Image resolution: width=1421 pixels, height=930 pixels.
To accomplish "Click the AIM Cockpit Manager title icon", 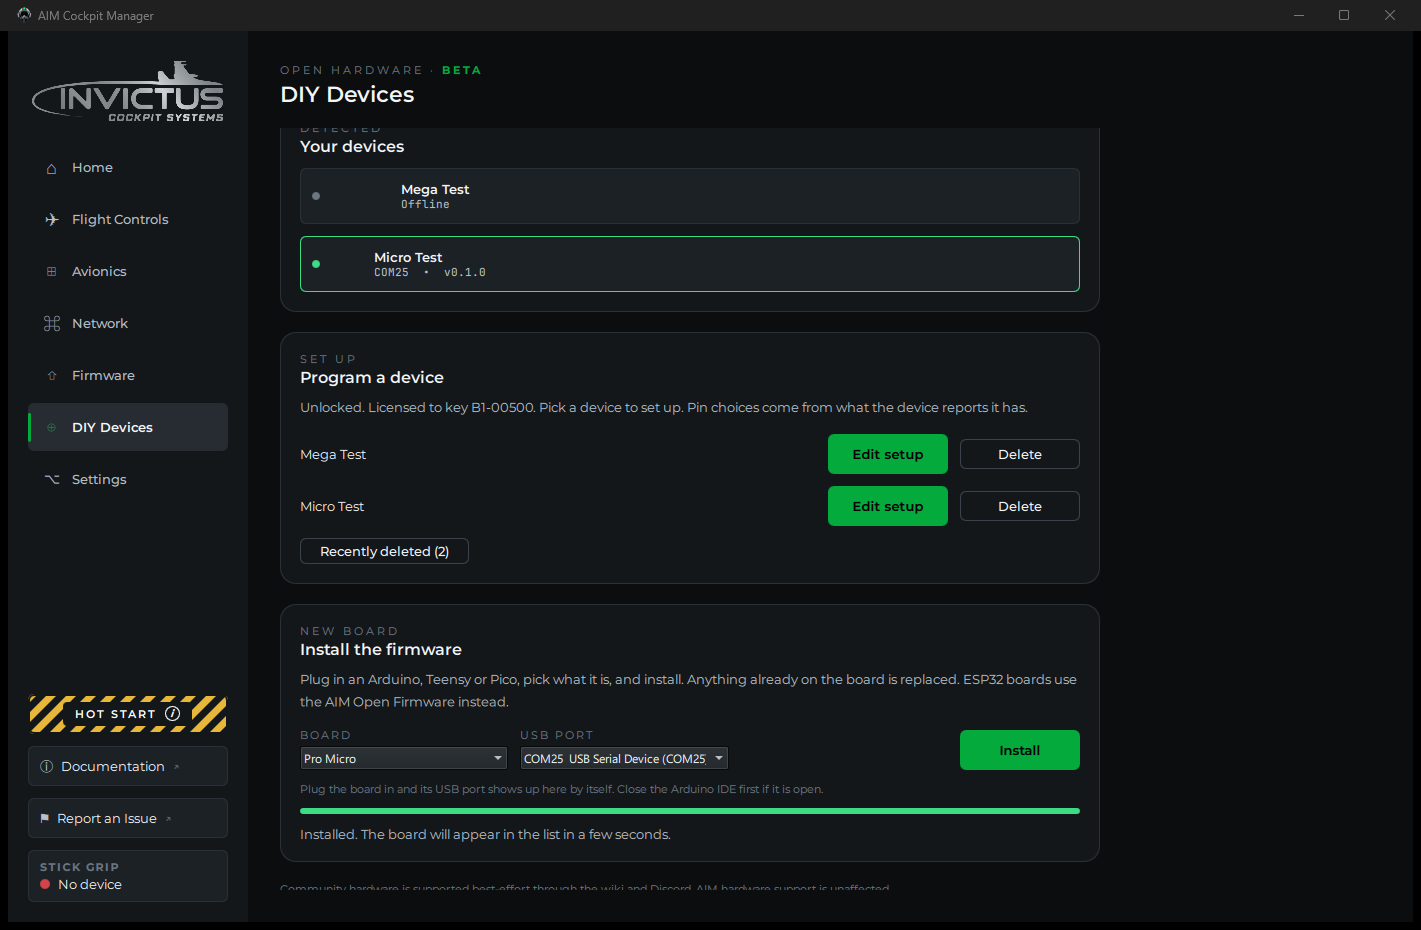I will click(x=24, y=15).
